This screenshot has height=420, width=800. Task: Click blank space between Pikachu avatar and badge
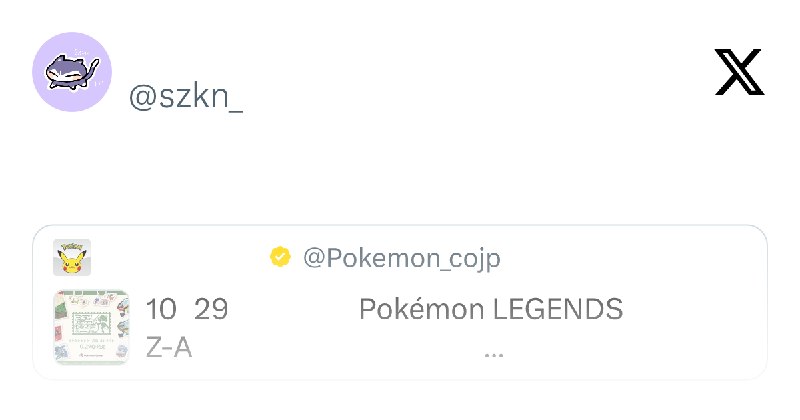pyautogui.click(x=179, y=258)
